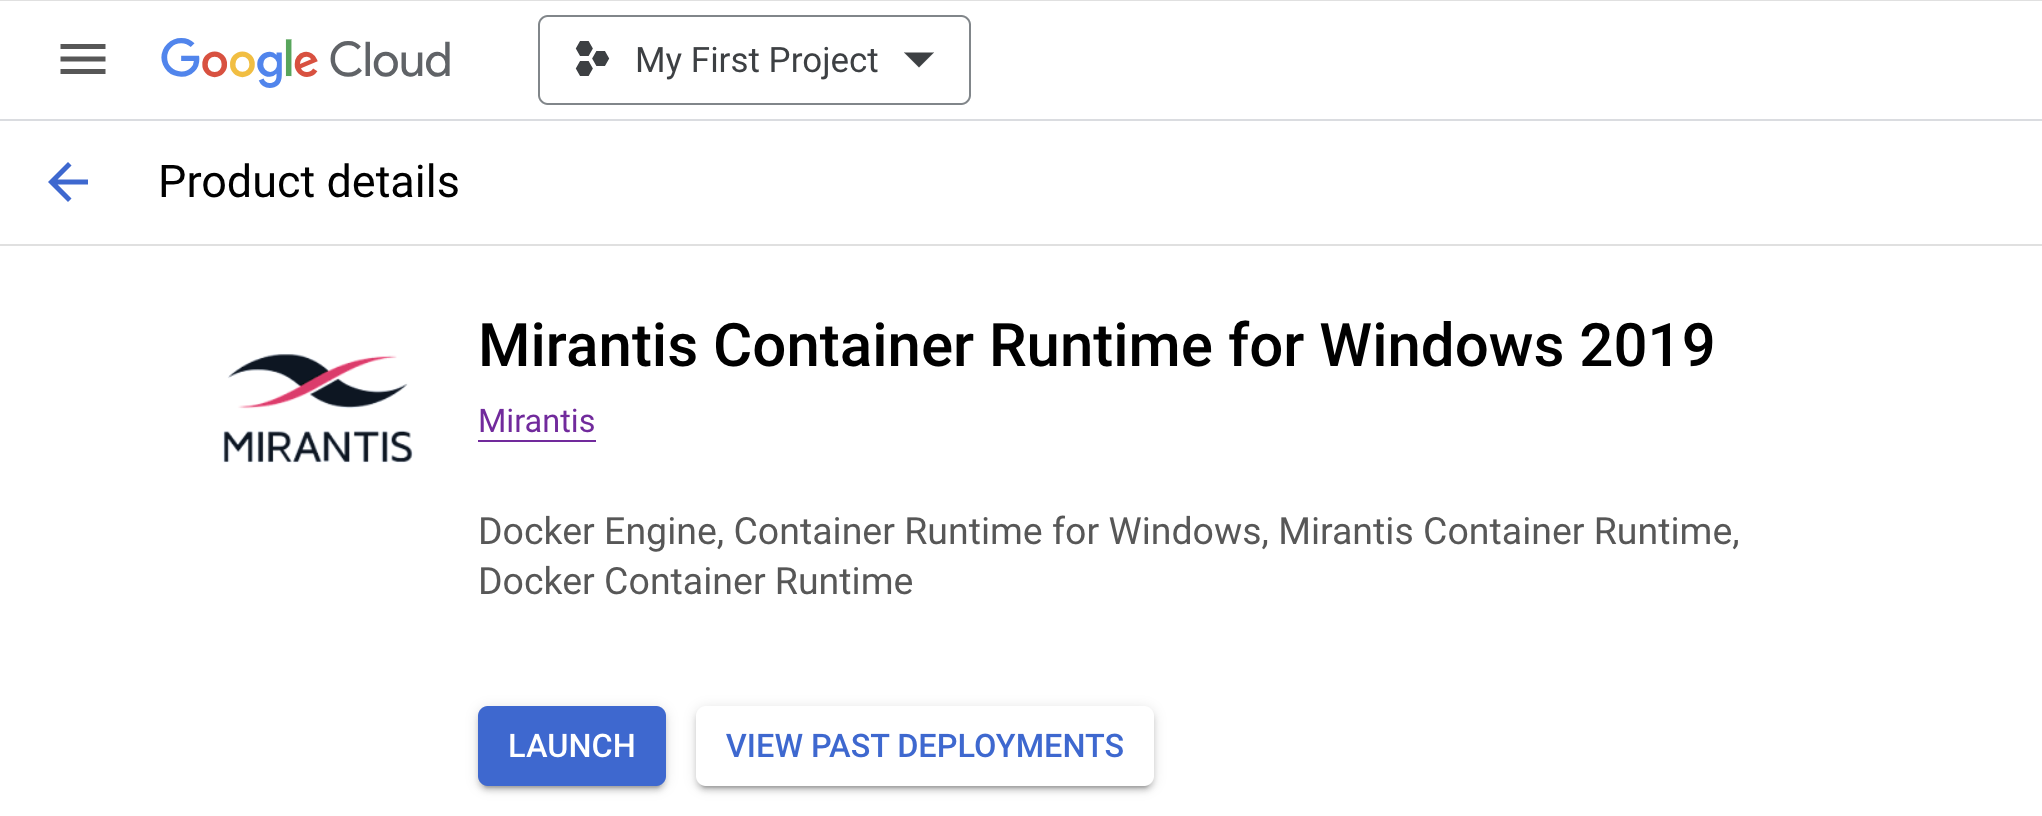Open the Mirantis publisher link
The image size is (2042, 816).
click(537, 421)
